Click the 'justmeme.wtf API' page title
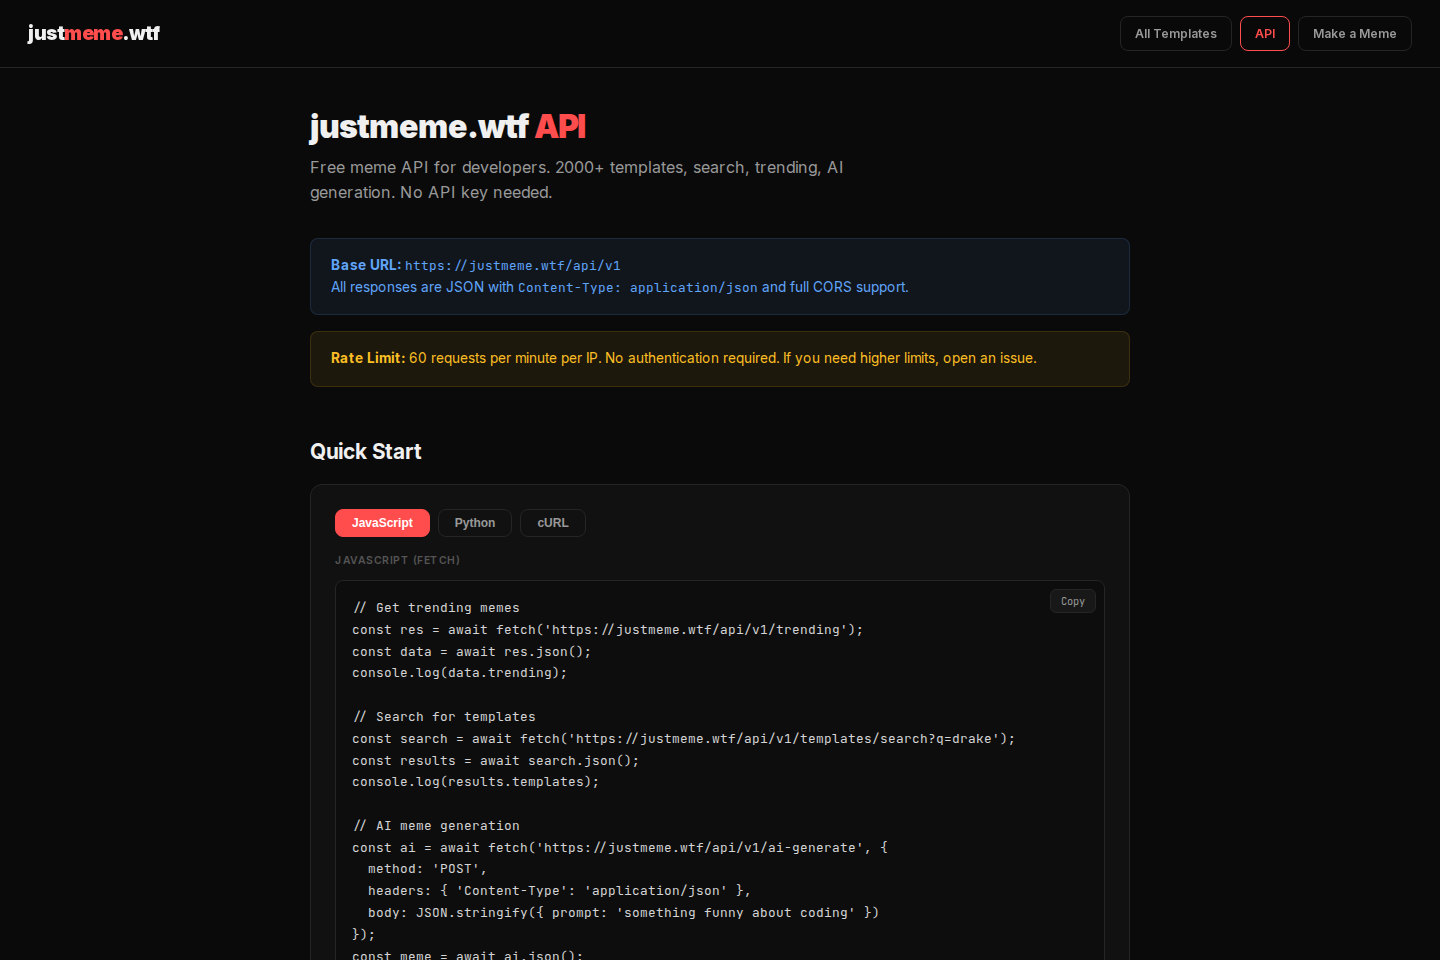The image size is (1440, 960). click(448, 127)
